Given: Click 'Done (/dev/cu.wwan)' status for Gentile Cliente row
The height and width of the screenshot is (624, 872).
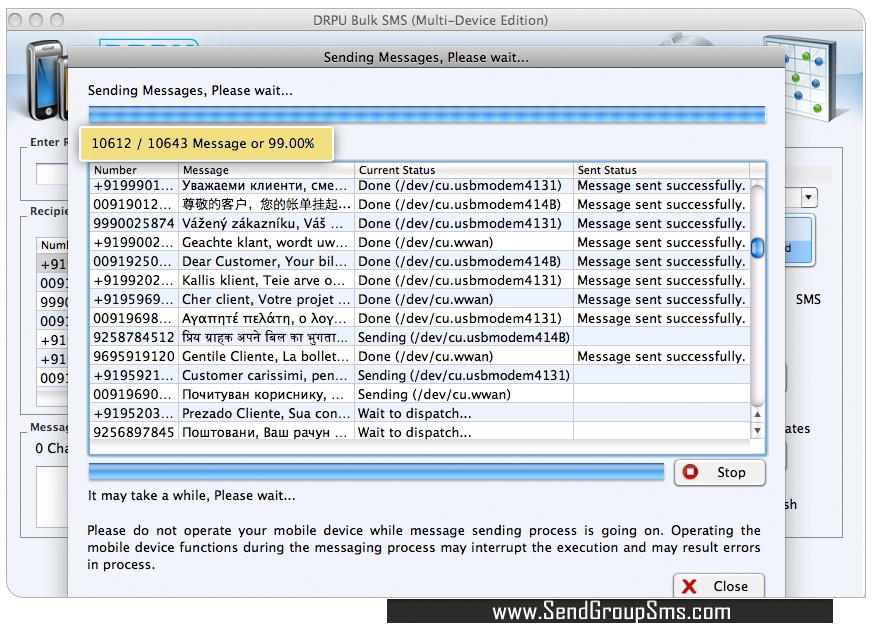Looking at the screenshot, I should click(x=464, y=356).
